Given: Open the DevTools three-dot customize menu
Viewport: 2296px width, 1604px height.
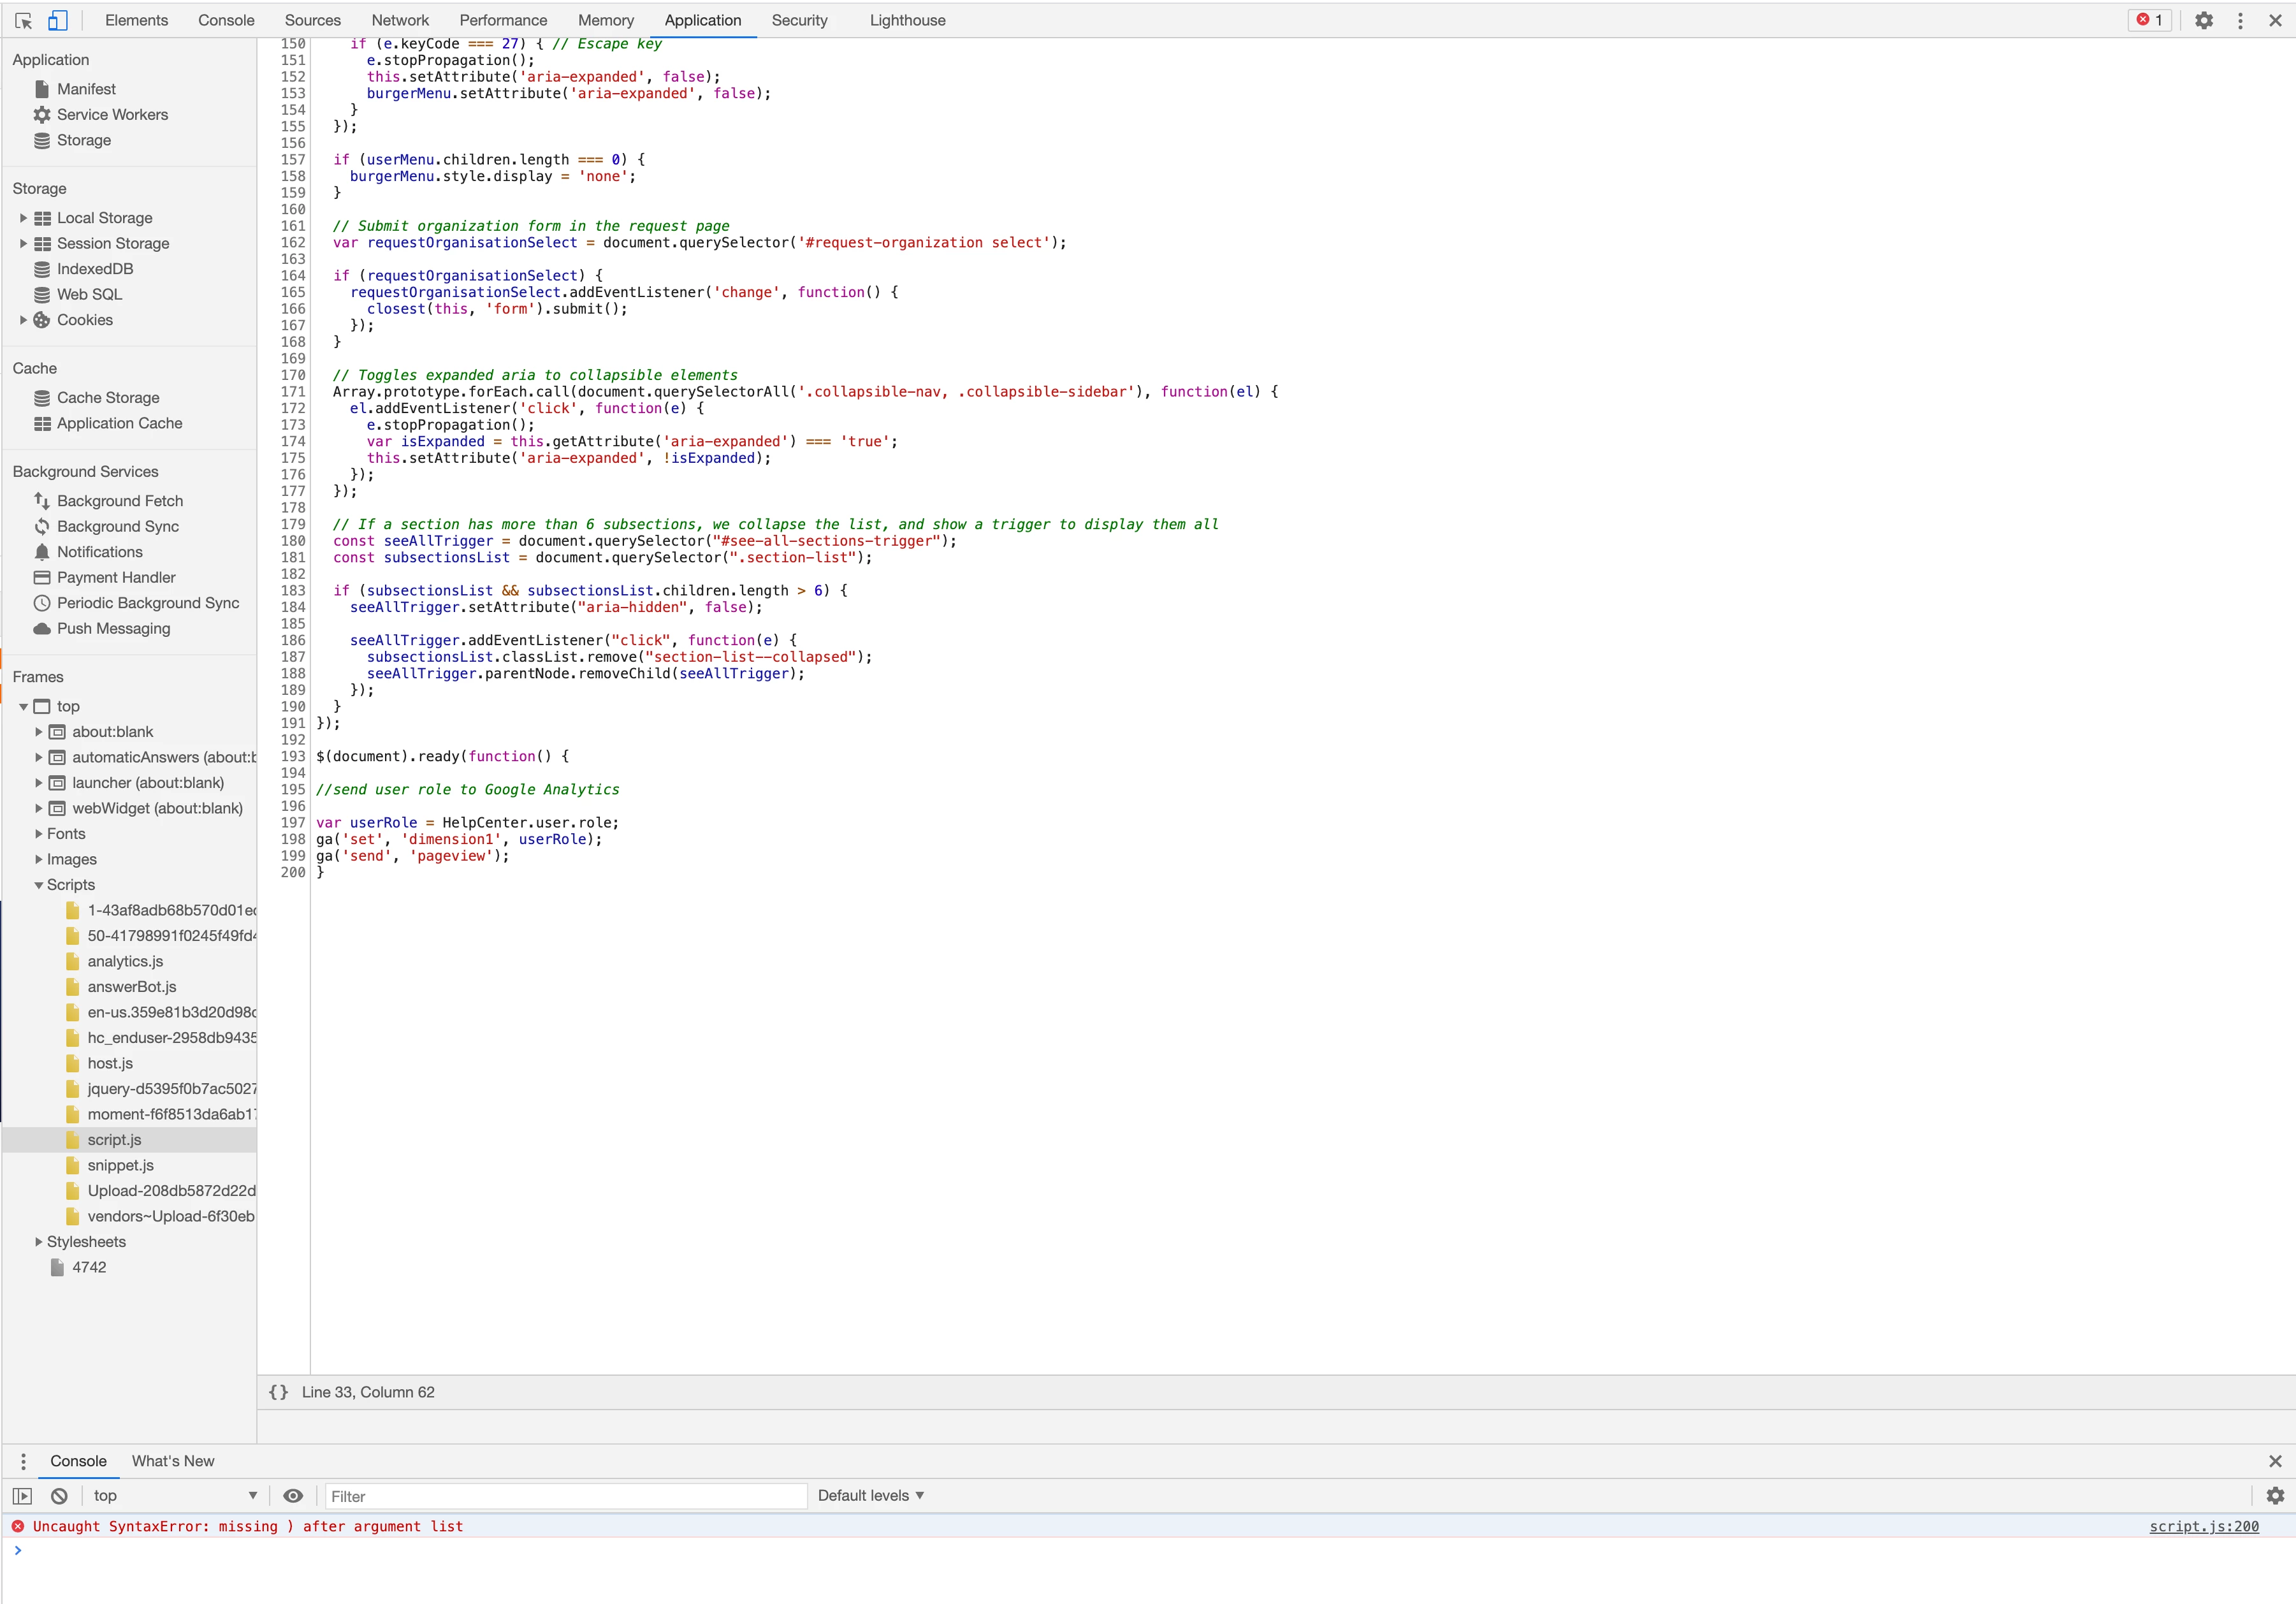Looking at the screenshot, I should coord(2240,20).
